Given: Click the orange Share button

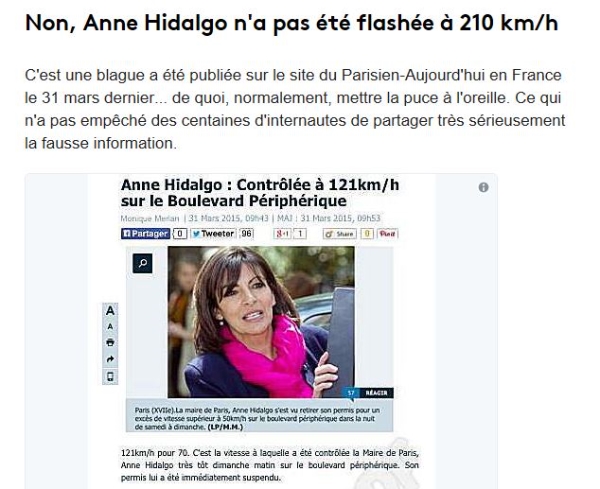Looking at the screenshot, I should click(x=339, y=234).
